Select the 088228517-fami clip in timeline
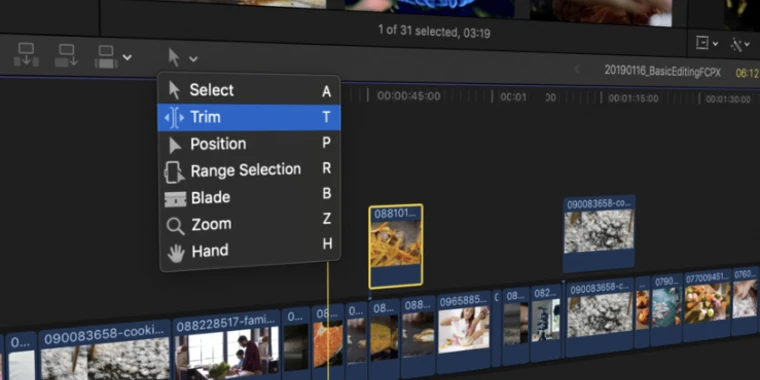The width and height of the screenshot is (760, 380). [226, 345]
